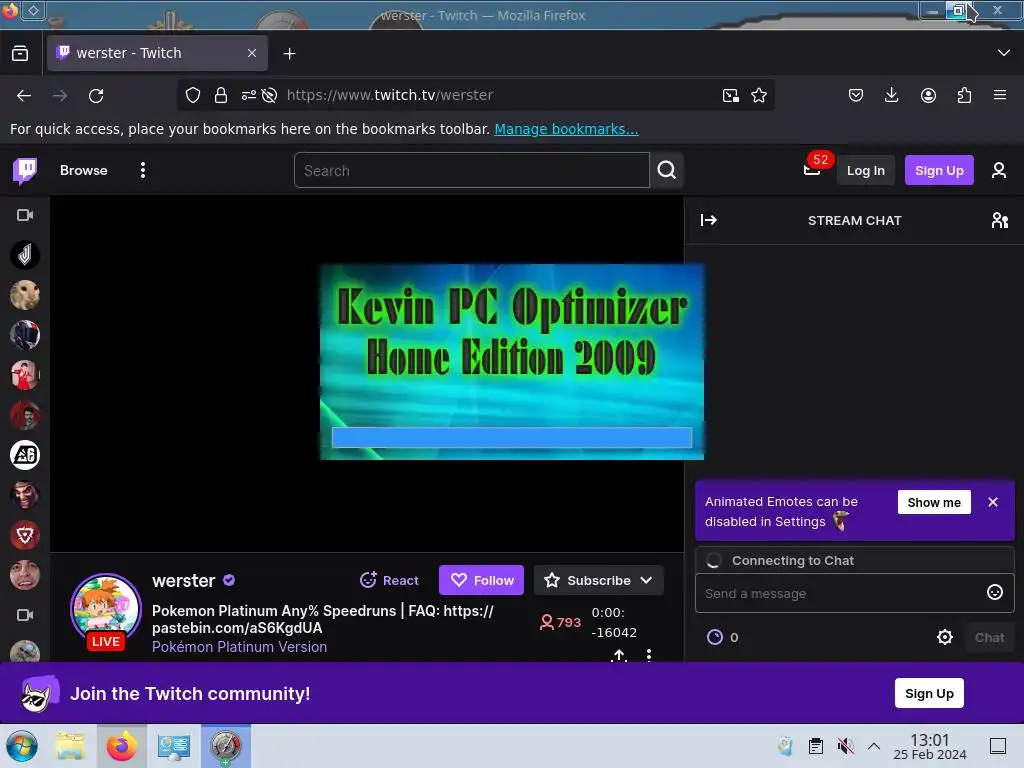Open the notifications inbox showing 52
Viewport: 1024px width, 768px height.
point(812,170)
